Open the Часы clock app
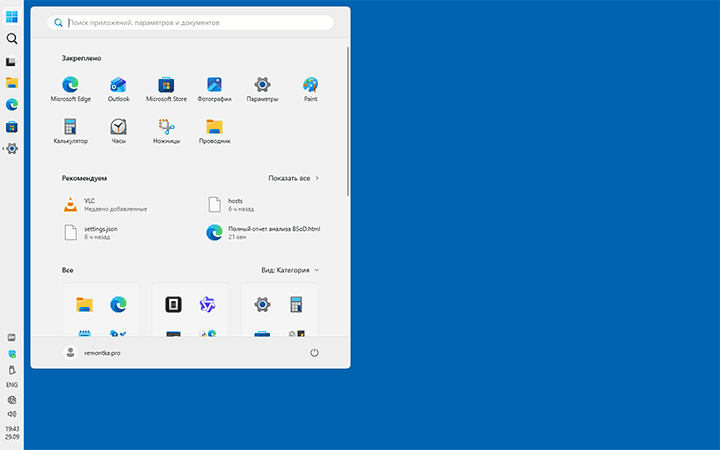The image size is (720, 450). click(x=118, y=131)
